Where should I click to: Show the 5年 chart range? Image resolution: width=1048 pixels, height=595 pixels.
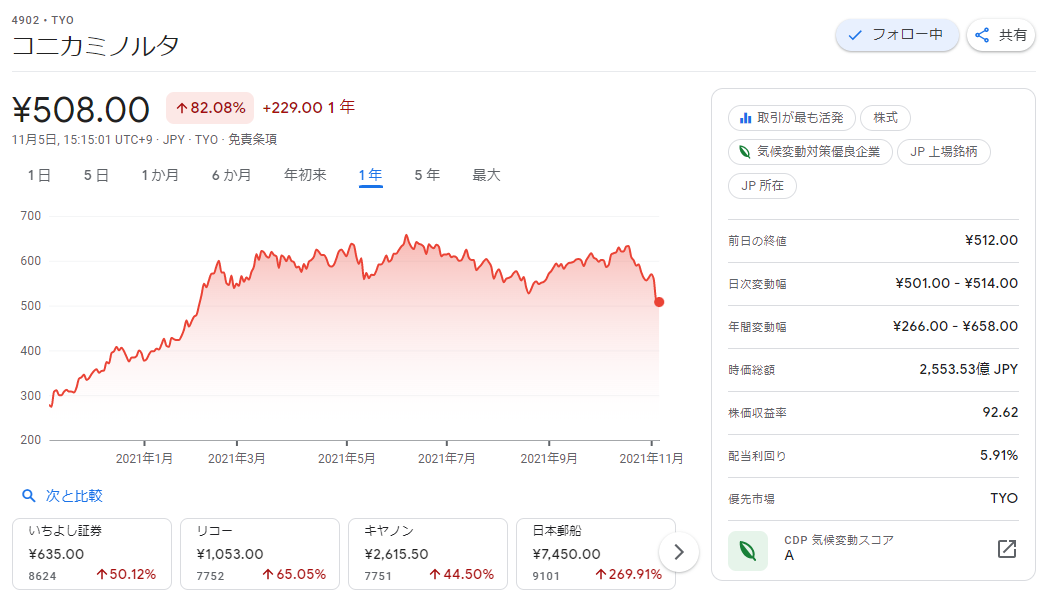pos(427,175)
